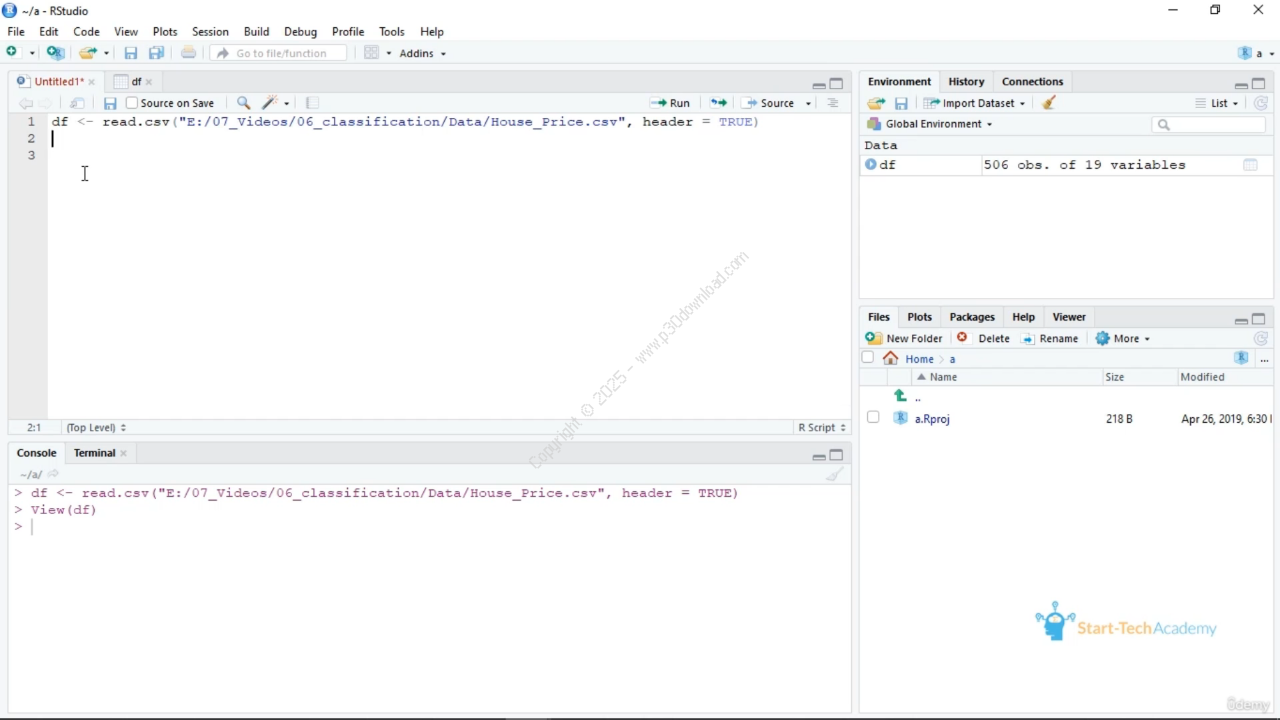Print the current file icon

point(188,53)
